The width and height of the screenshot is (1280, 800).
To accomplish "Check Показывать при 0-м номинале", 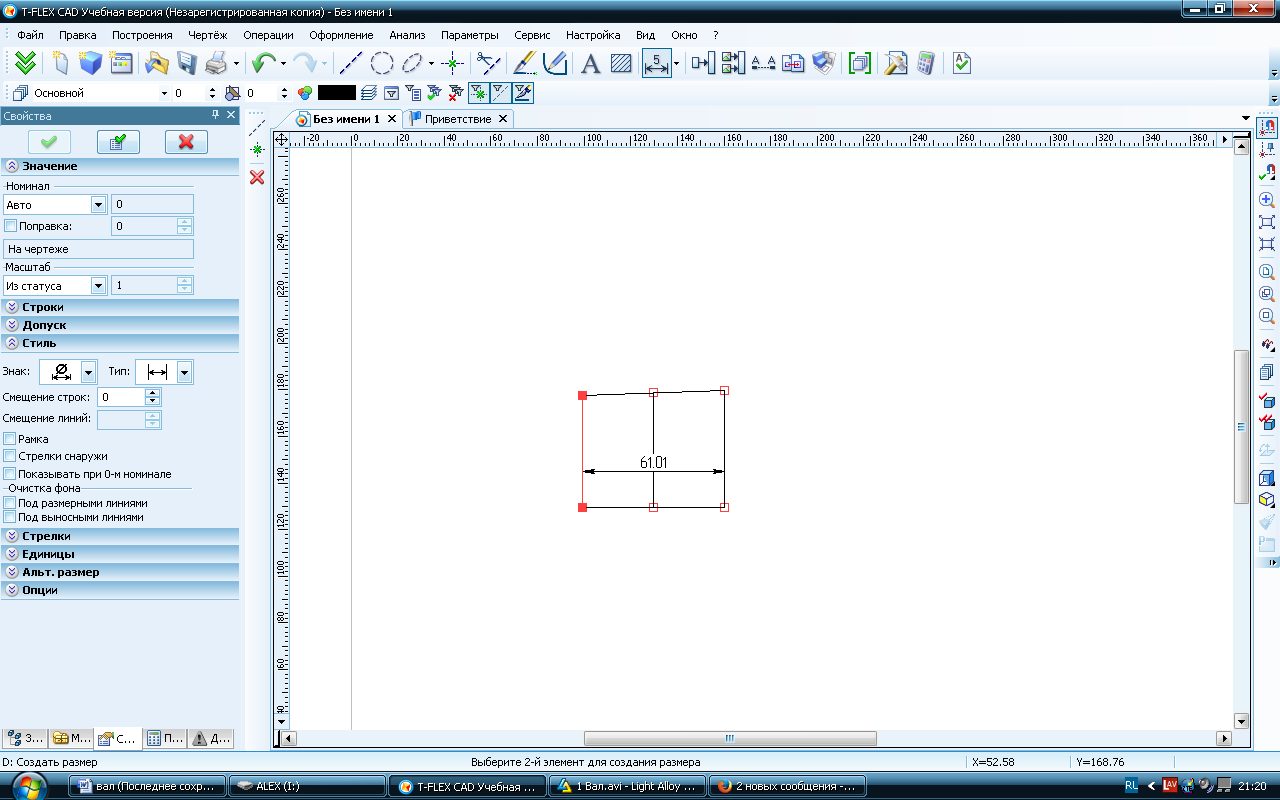I will [10, 473].
